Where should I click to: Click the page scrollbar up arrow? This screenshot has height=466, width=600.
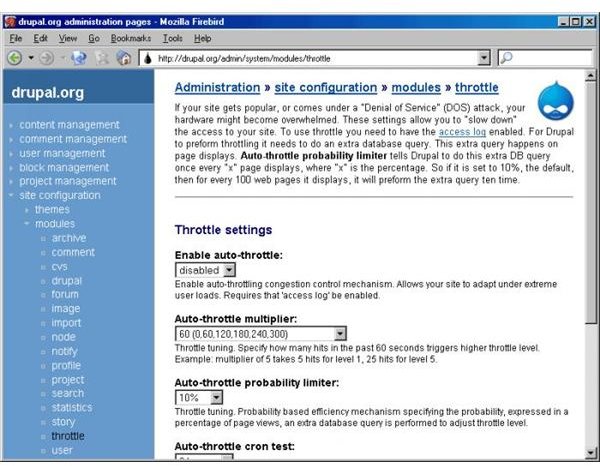(x=590, y=76)
